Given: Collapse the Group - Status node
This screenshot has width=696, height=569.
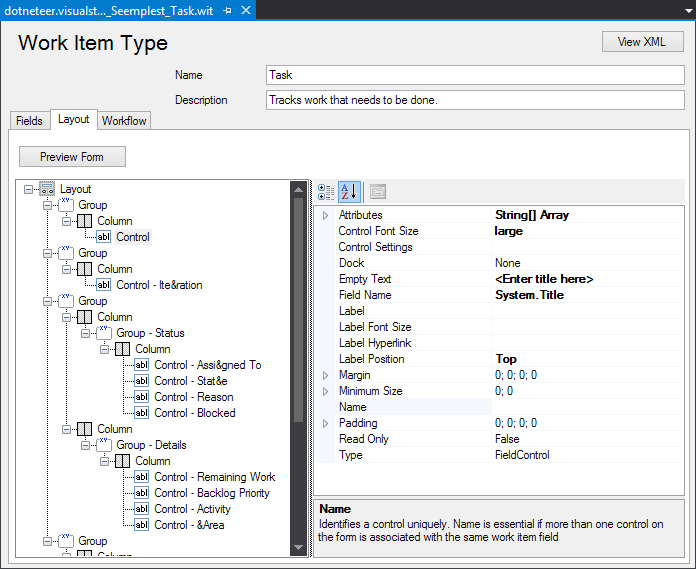Looking at the screenshot, I should coord(85,333).
